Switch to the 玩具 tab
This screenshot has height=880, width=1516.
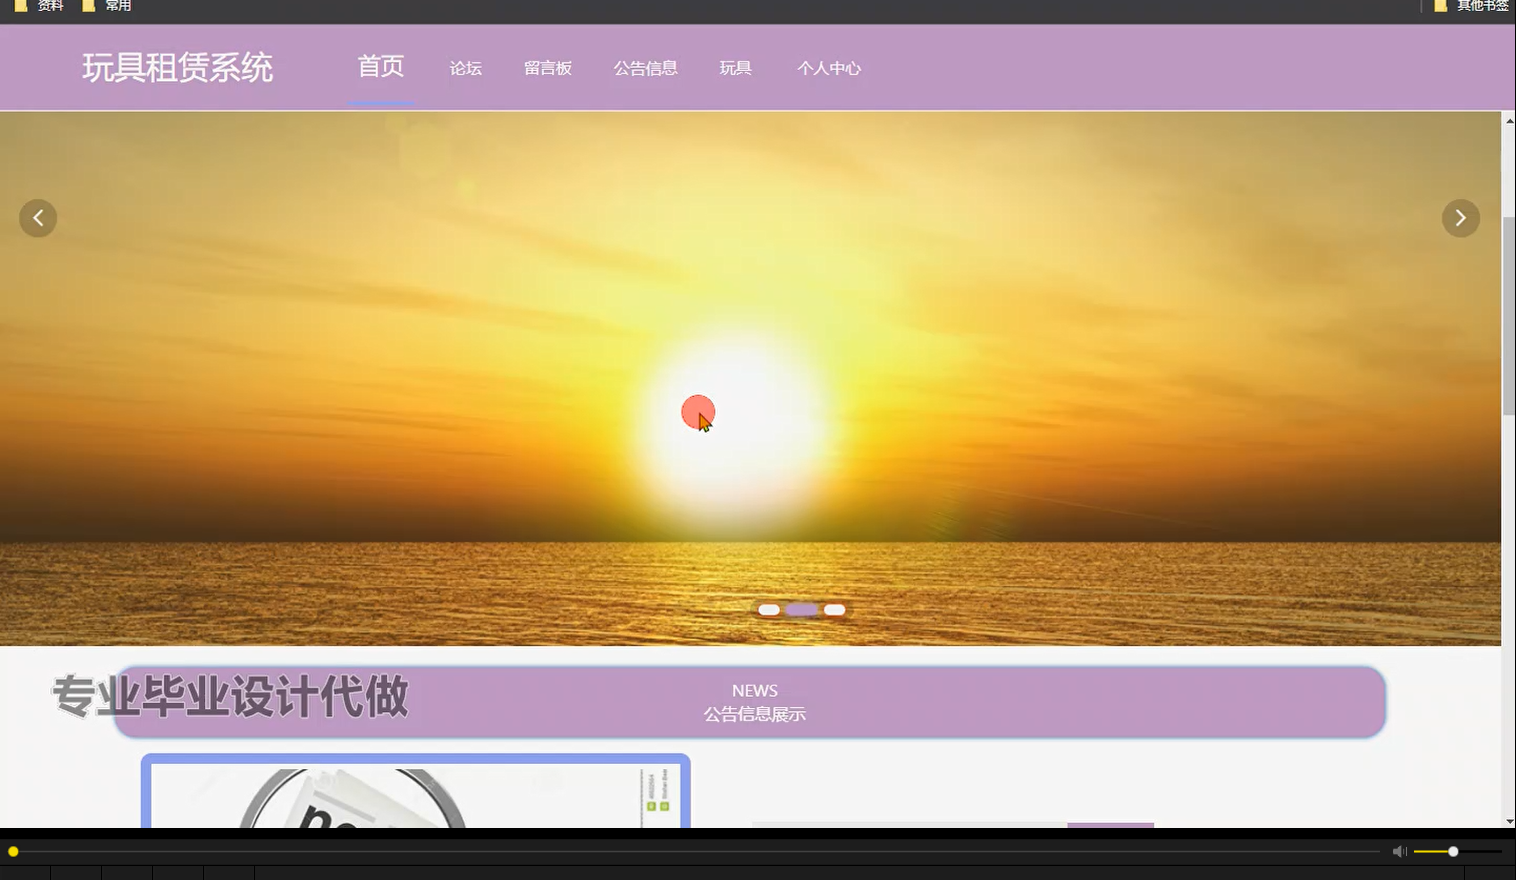coord(735,68)
